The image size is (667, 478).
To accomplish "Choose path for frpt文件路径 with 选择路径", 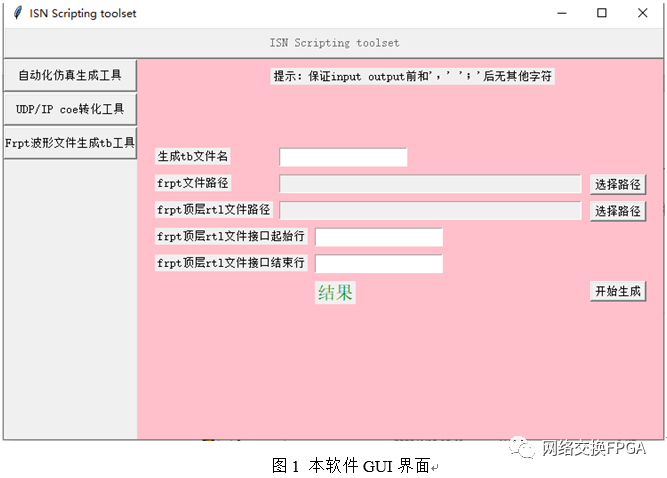I will [618, 185].
